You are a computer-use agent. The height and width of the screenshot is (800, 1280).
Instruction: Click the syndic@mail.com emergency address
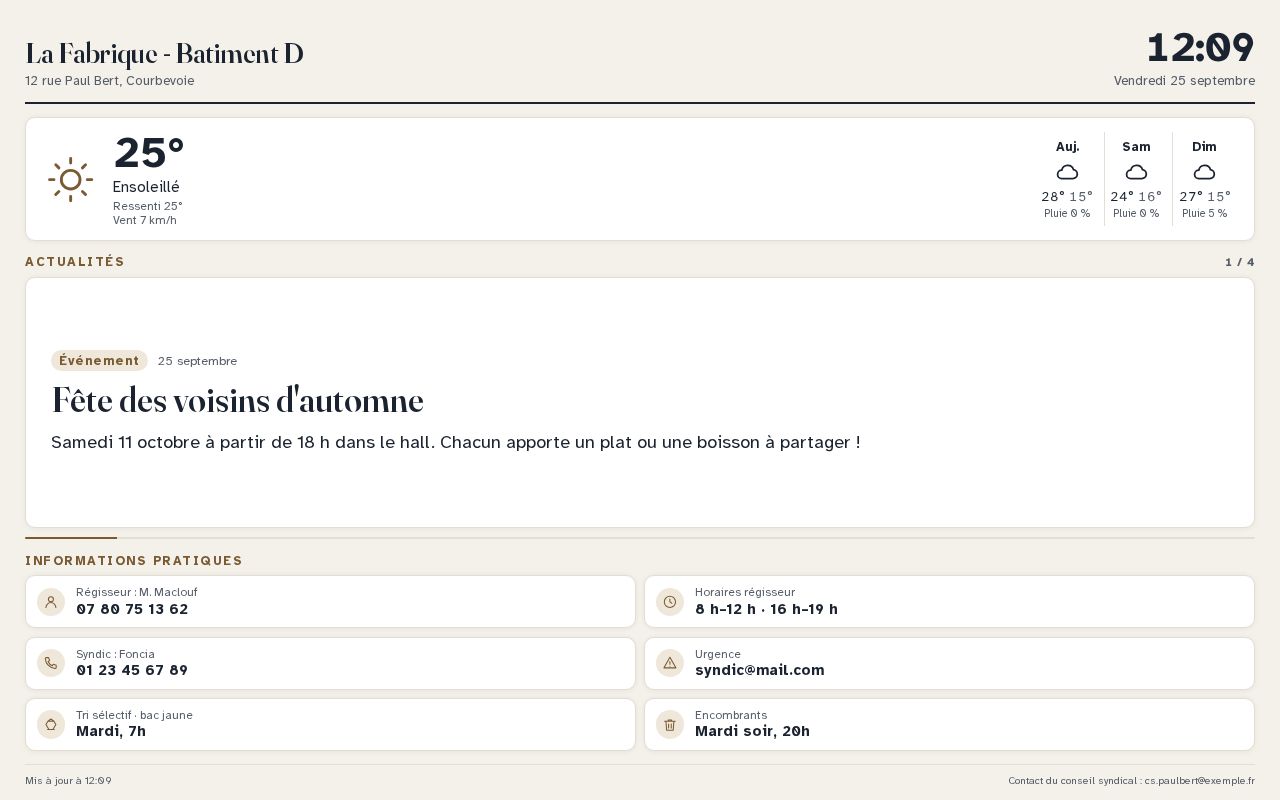[x=760, y=670]
